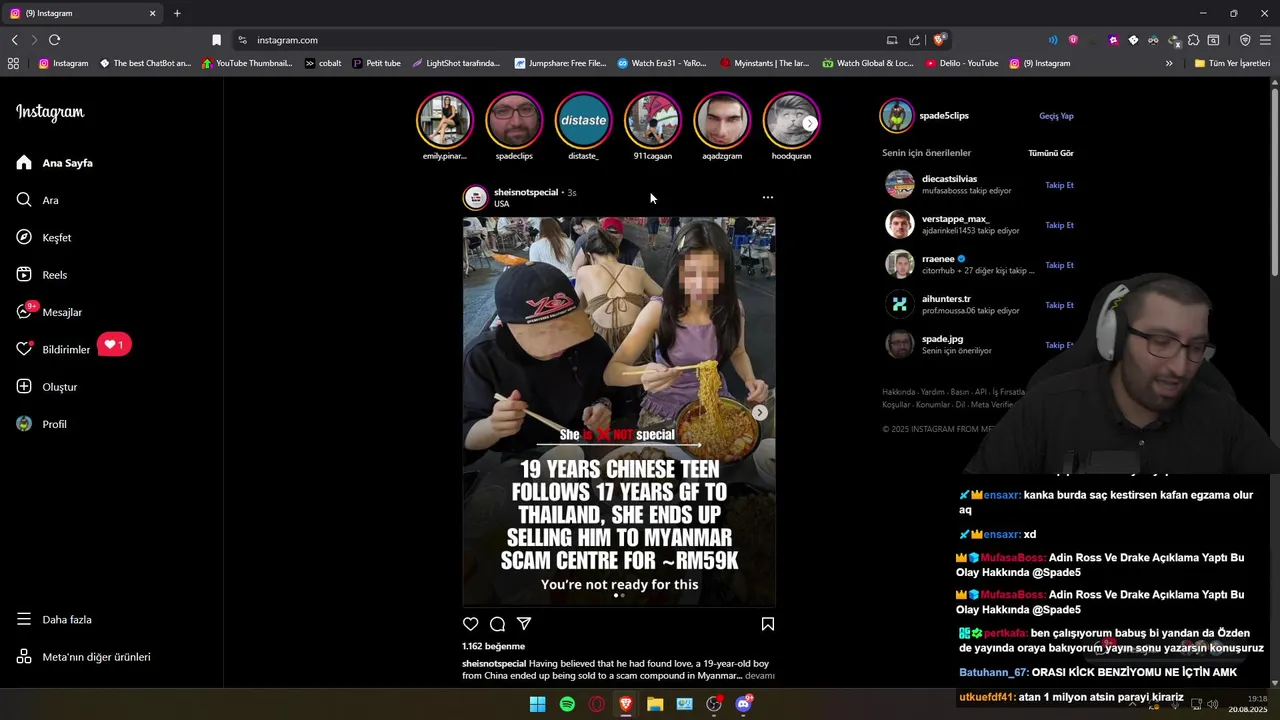
Task: Click Geçiş Yap to switch account
Action: 1056,116
